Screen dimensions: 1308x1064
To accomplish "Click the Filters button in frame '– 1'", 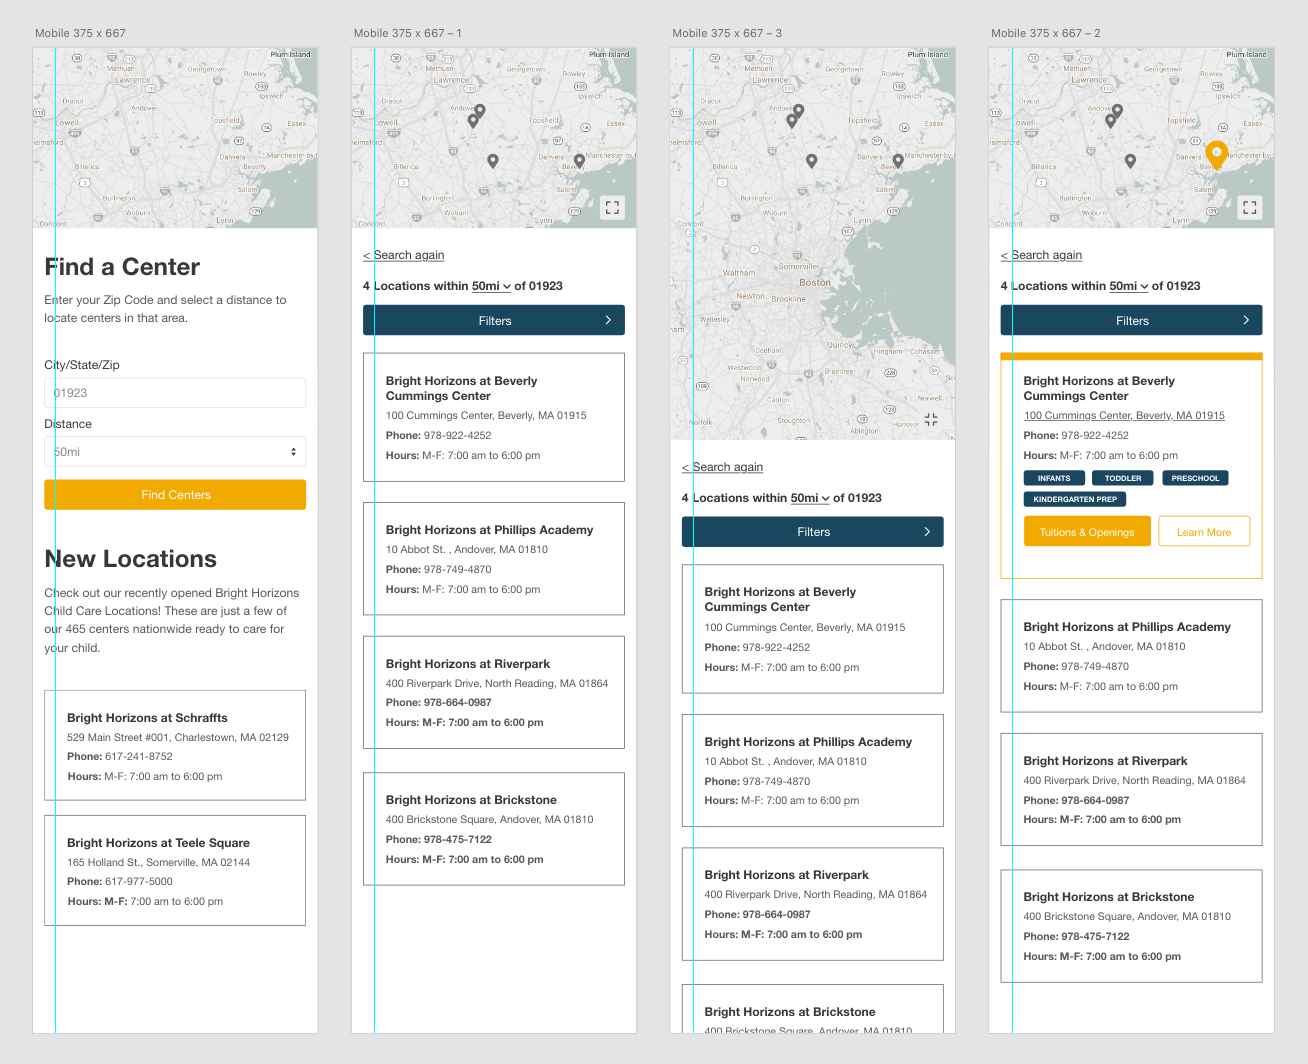I will (x=494, y=320).
